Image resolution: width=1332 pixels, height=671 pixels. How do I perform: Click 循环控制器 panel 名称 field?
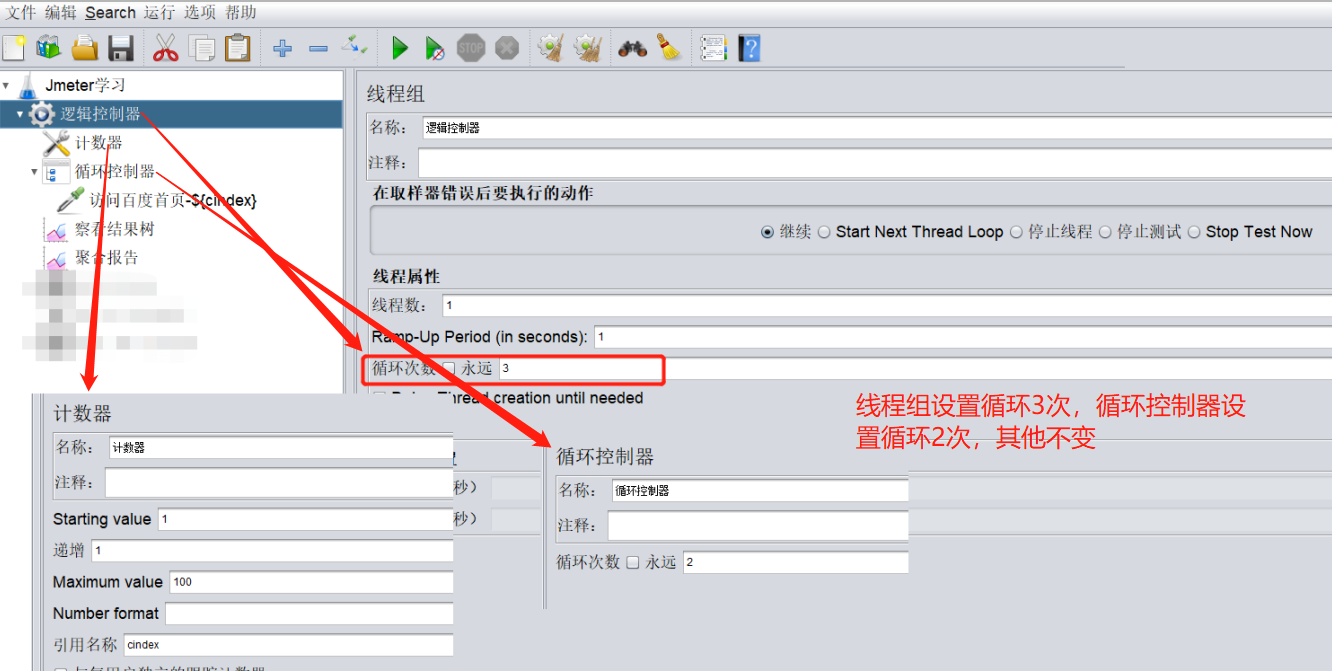tap(760, 490)
